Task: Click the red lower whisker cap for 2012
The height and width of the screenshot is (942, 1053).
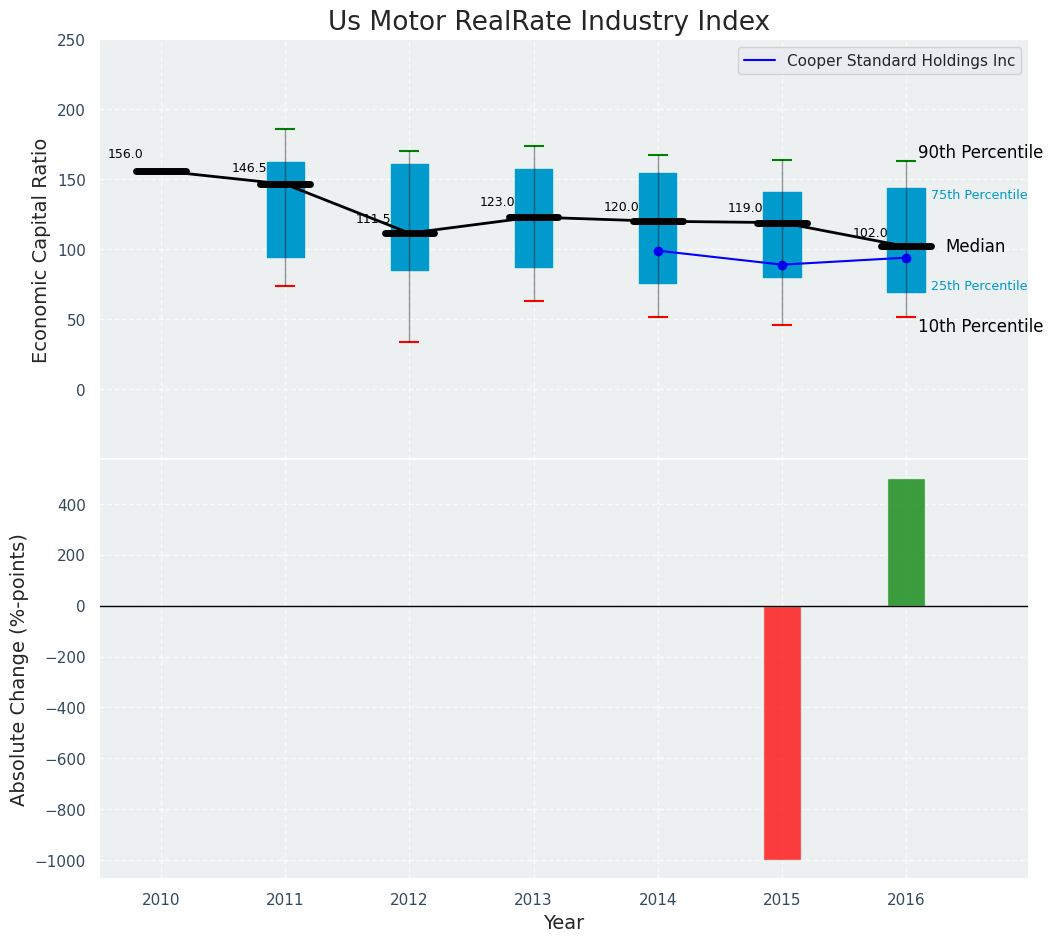Action: tap(409, 342)
